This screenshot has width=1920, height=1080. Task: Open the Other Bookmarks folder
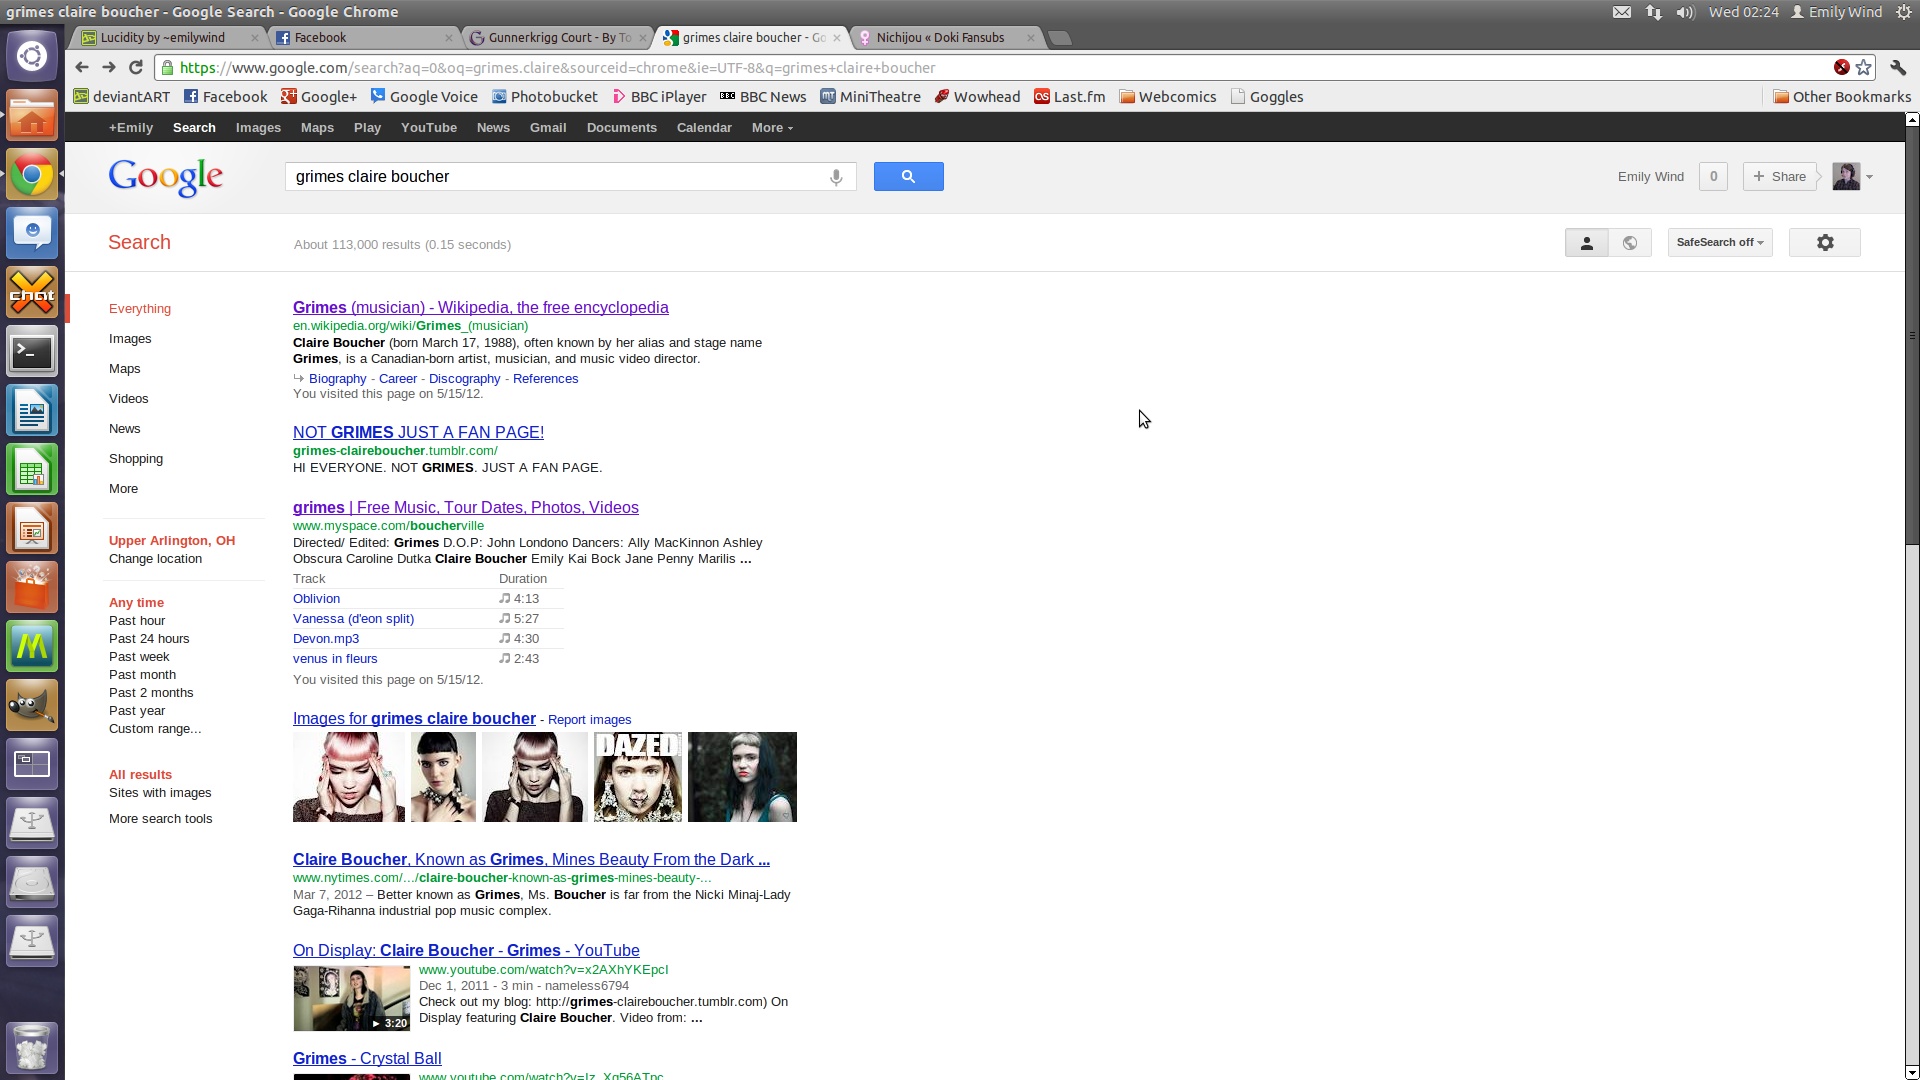tap(1842, 97)
